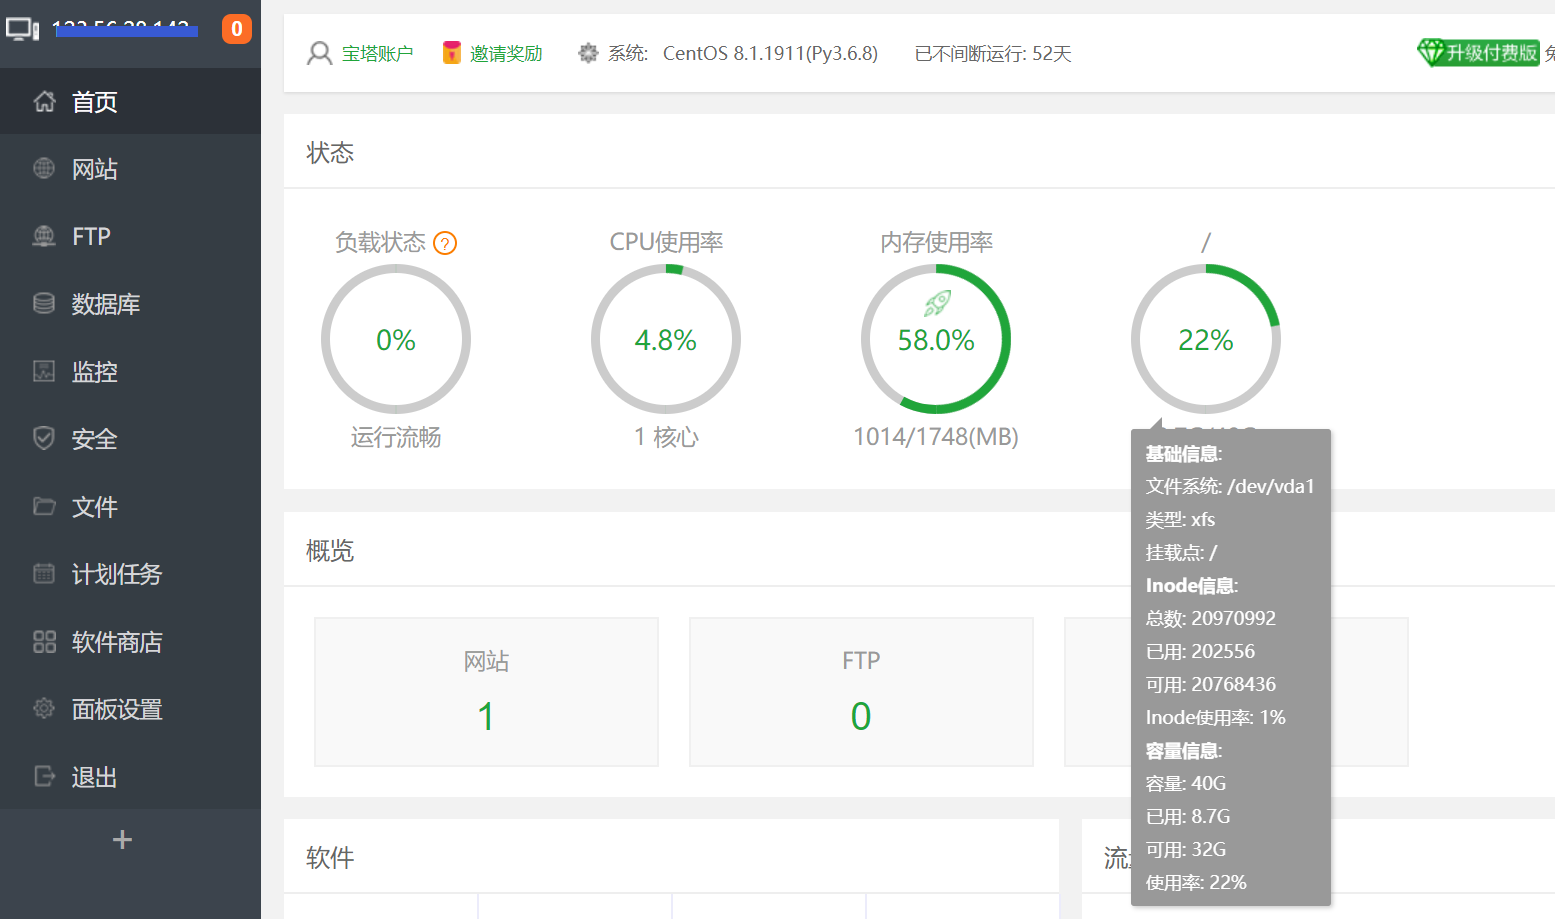Click the orange load status help icon
This screenshot has width=1555, height=919.
click(x=445, y=243)
